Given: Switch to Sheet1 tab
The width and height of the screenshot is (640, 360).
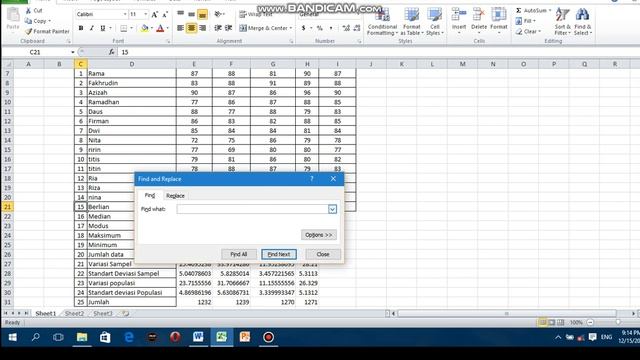Looking at the screenshot, I should pos(45,313).
